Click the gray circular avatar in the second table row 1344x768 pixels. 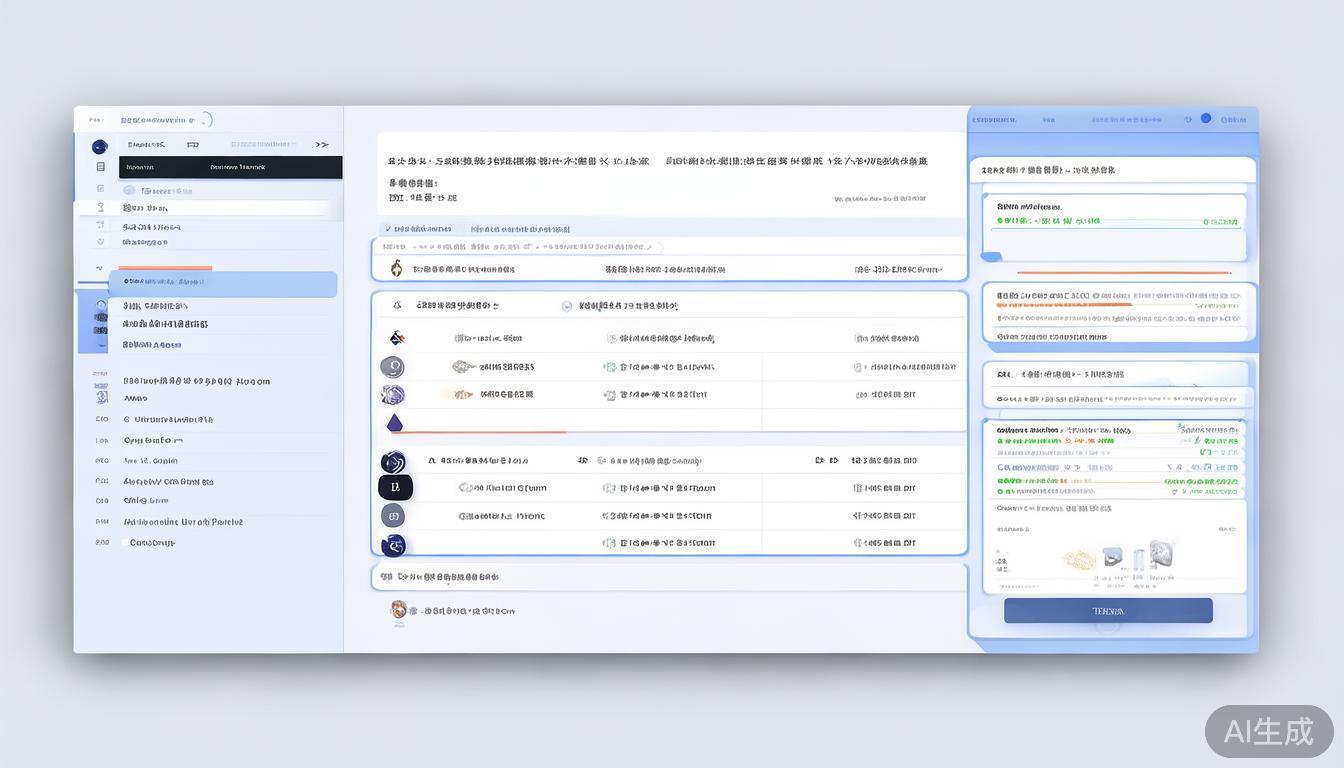pos(393,366)
